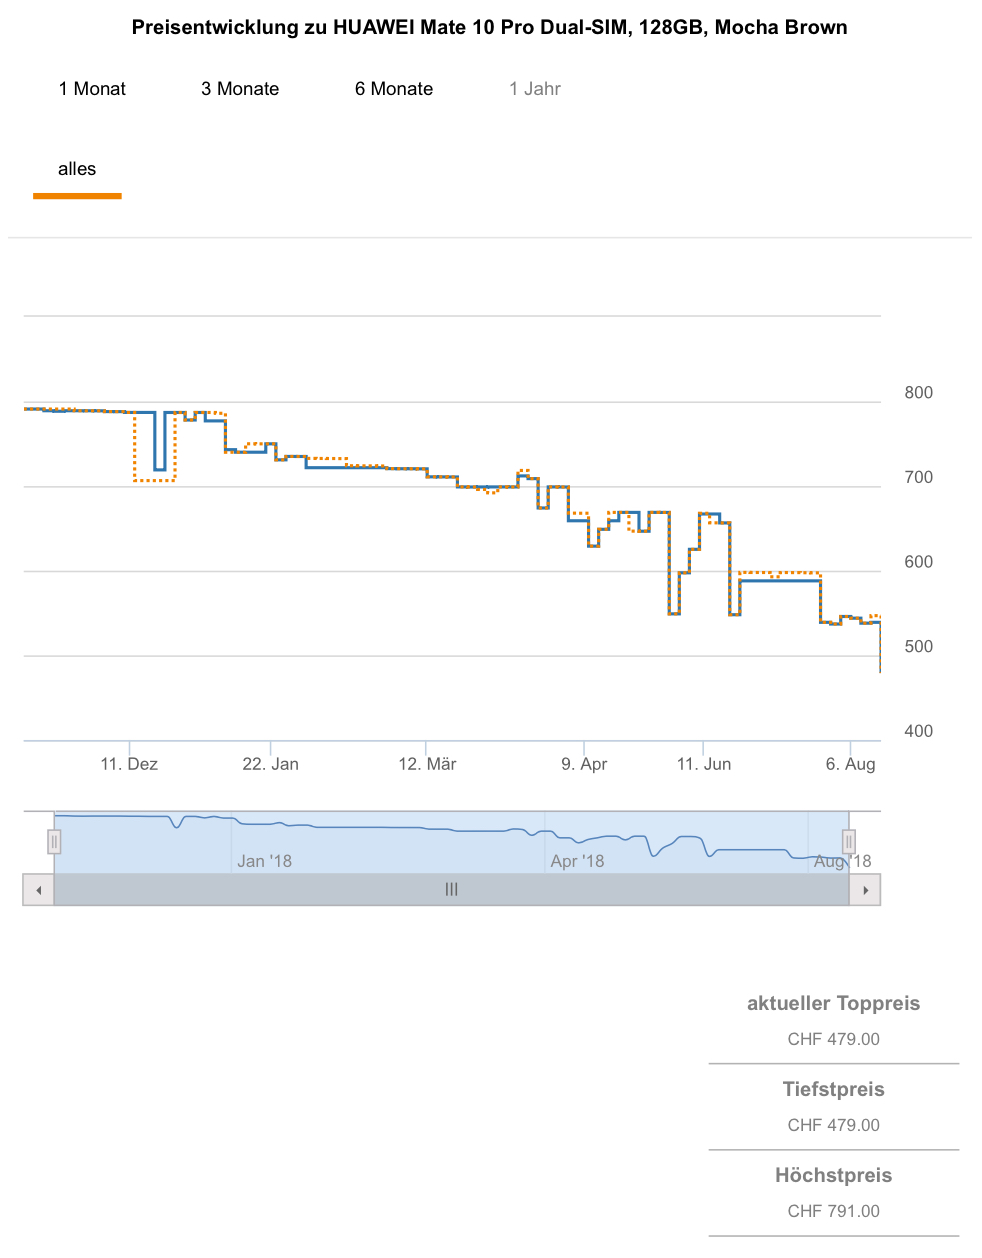This screenshot has width=982, height=1258.
Task: Switch to the 3 Monate range
Action: (x=240, y=89)
